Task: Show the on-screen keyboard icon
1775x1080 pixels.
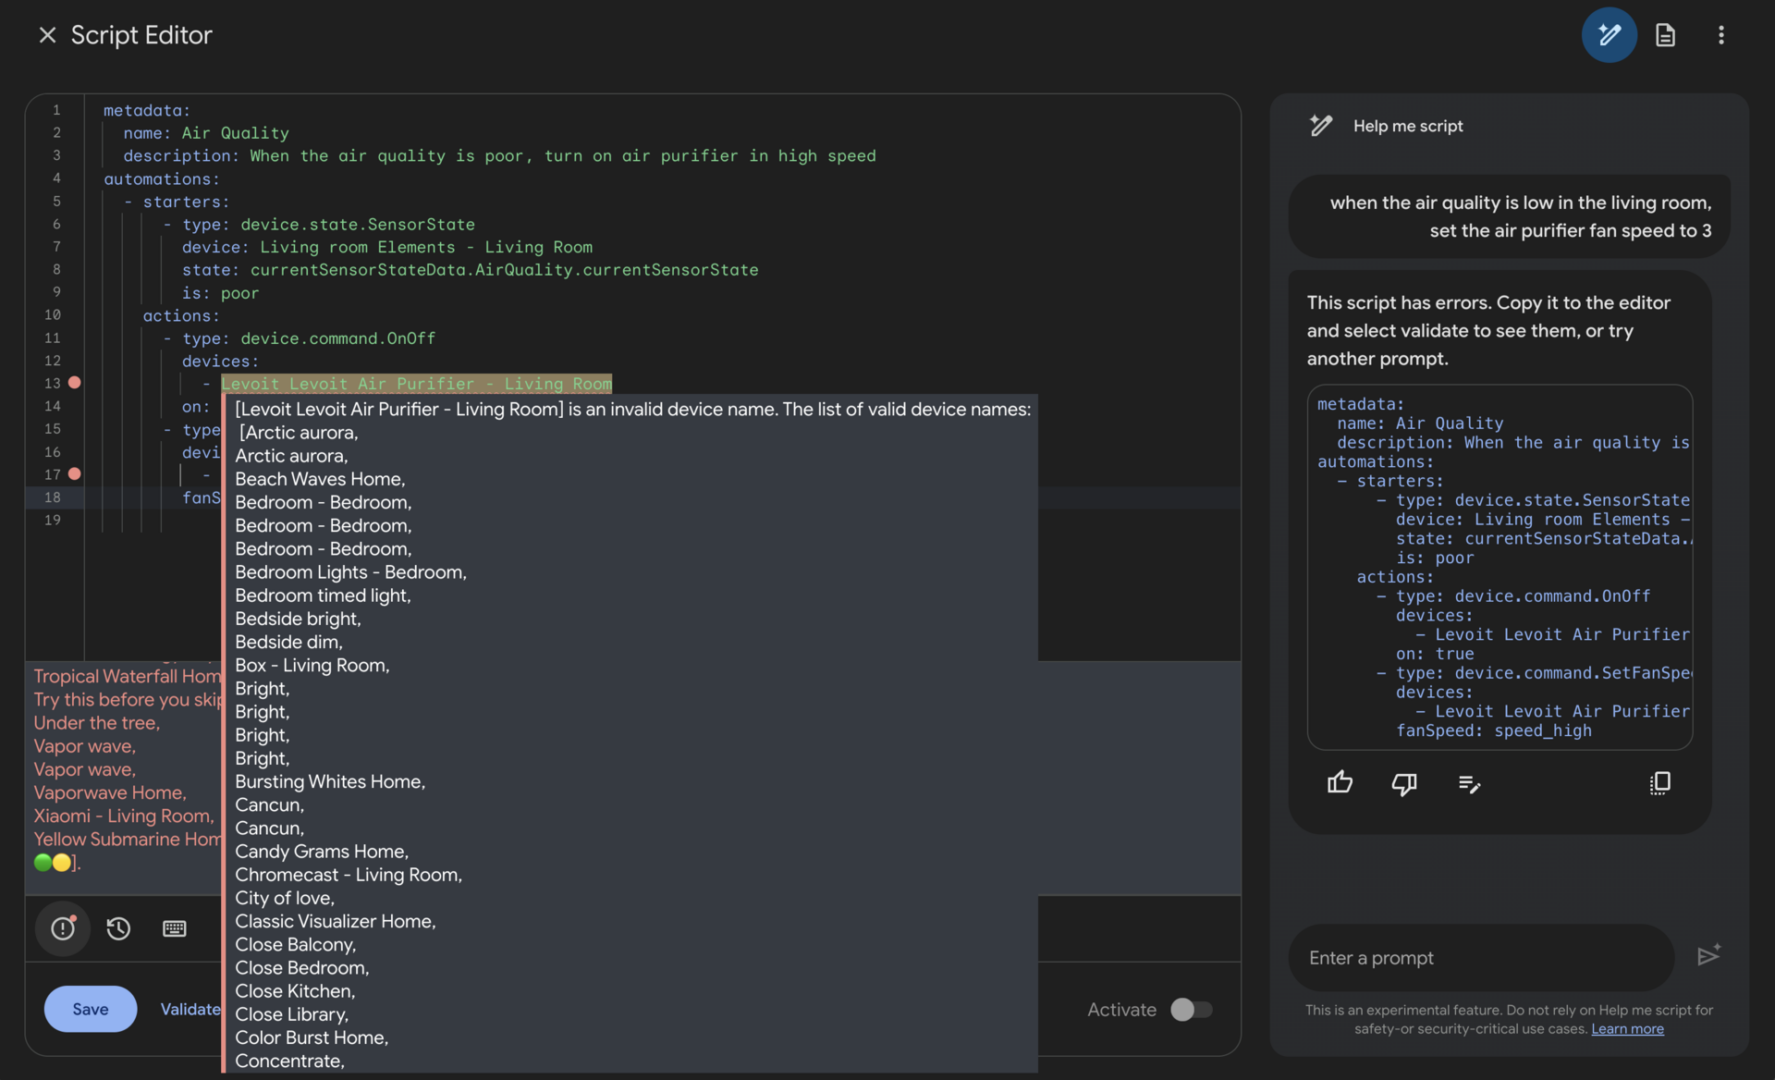Action: 174,928
